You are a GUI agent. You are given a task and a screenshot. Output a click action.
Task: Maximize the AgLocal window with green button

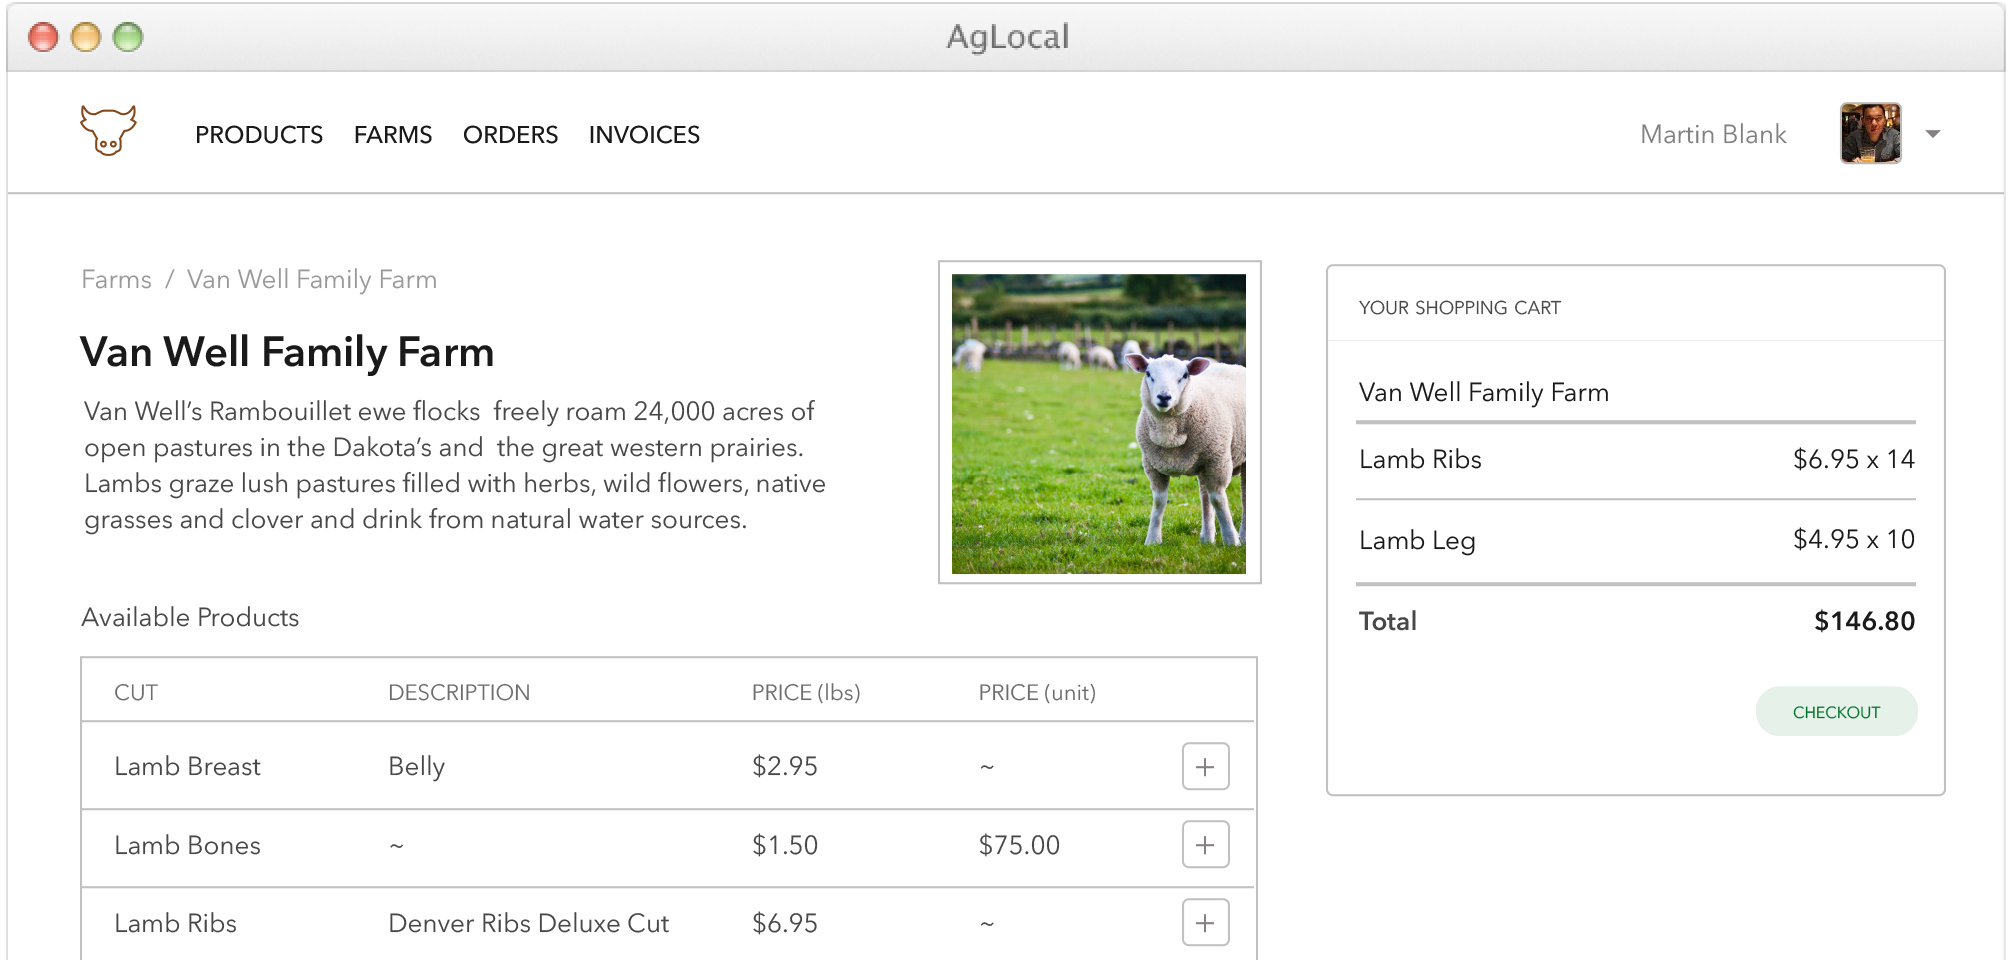coord(128,38)
